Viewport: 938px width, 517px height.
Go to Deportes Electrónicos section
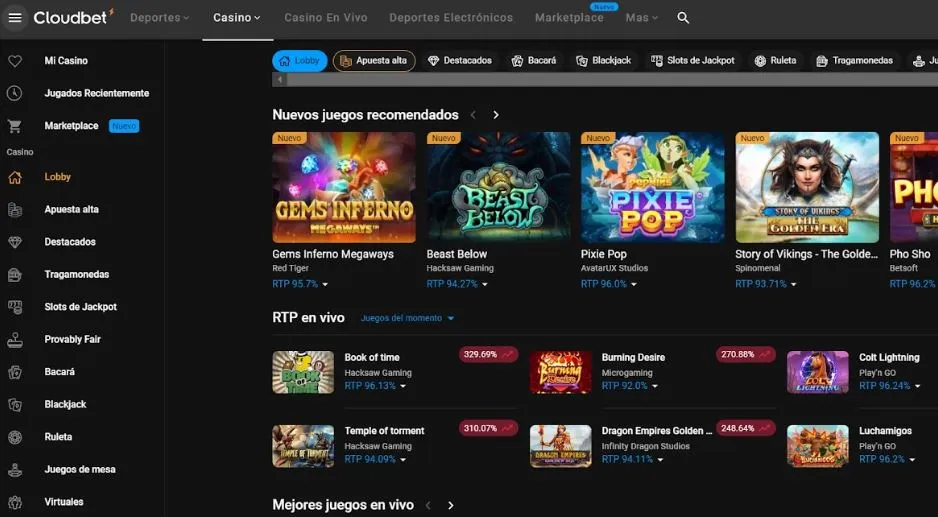pos(451,18)
